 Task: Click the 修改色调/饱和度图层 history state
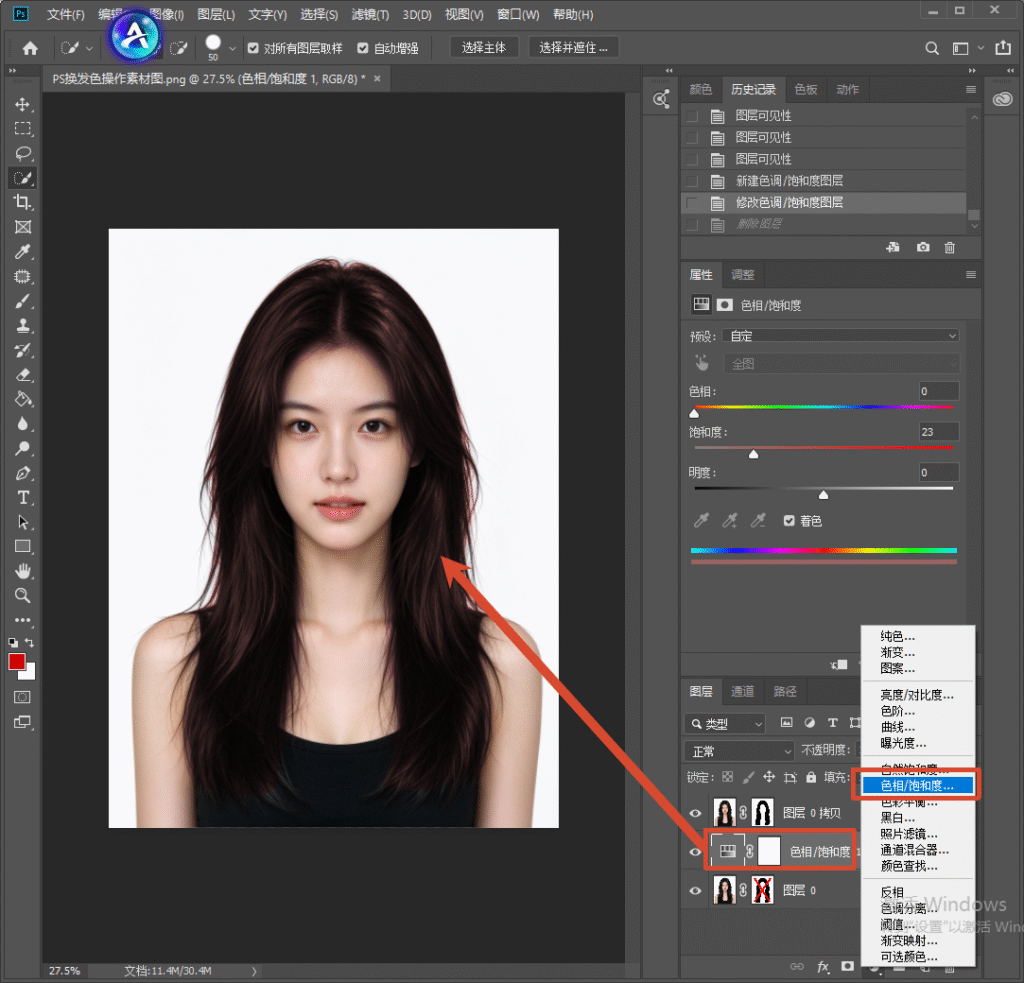coord(823,202)
